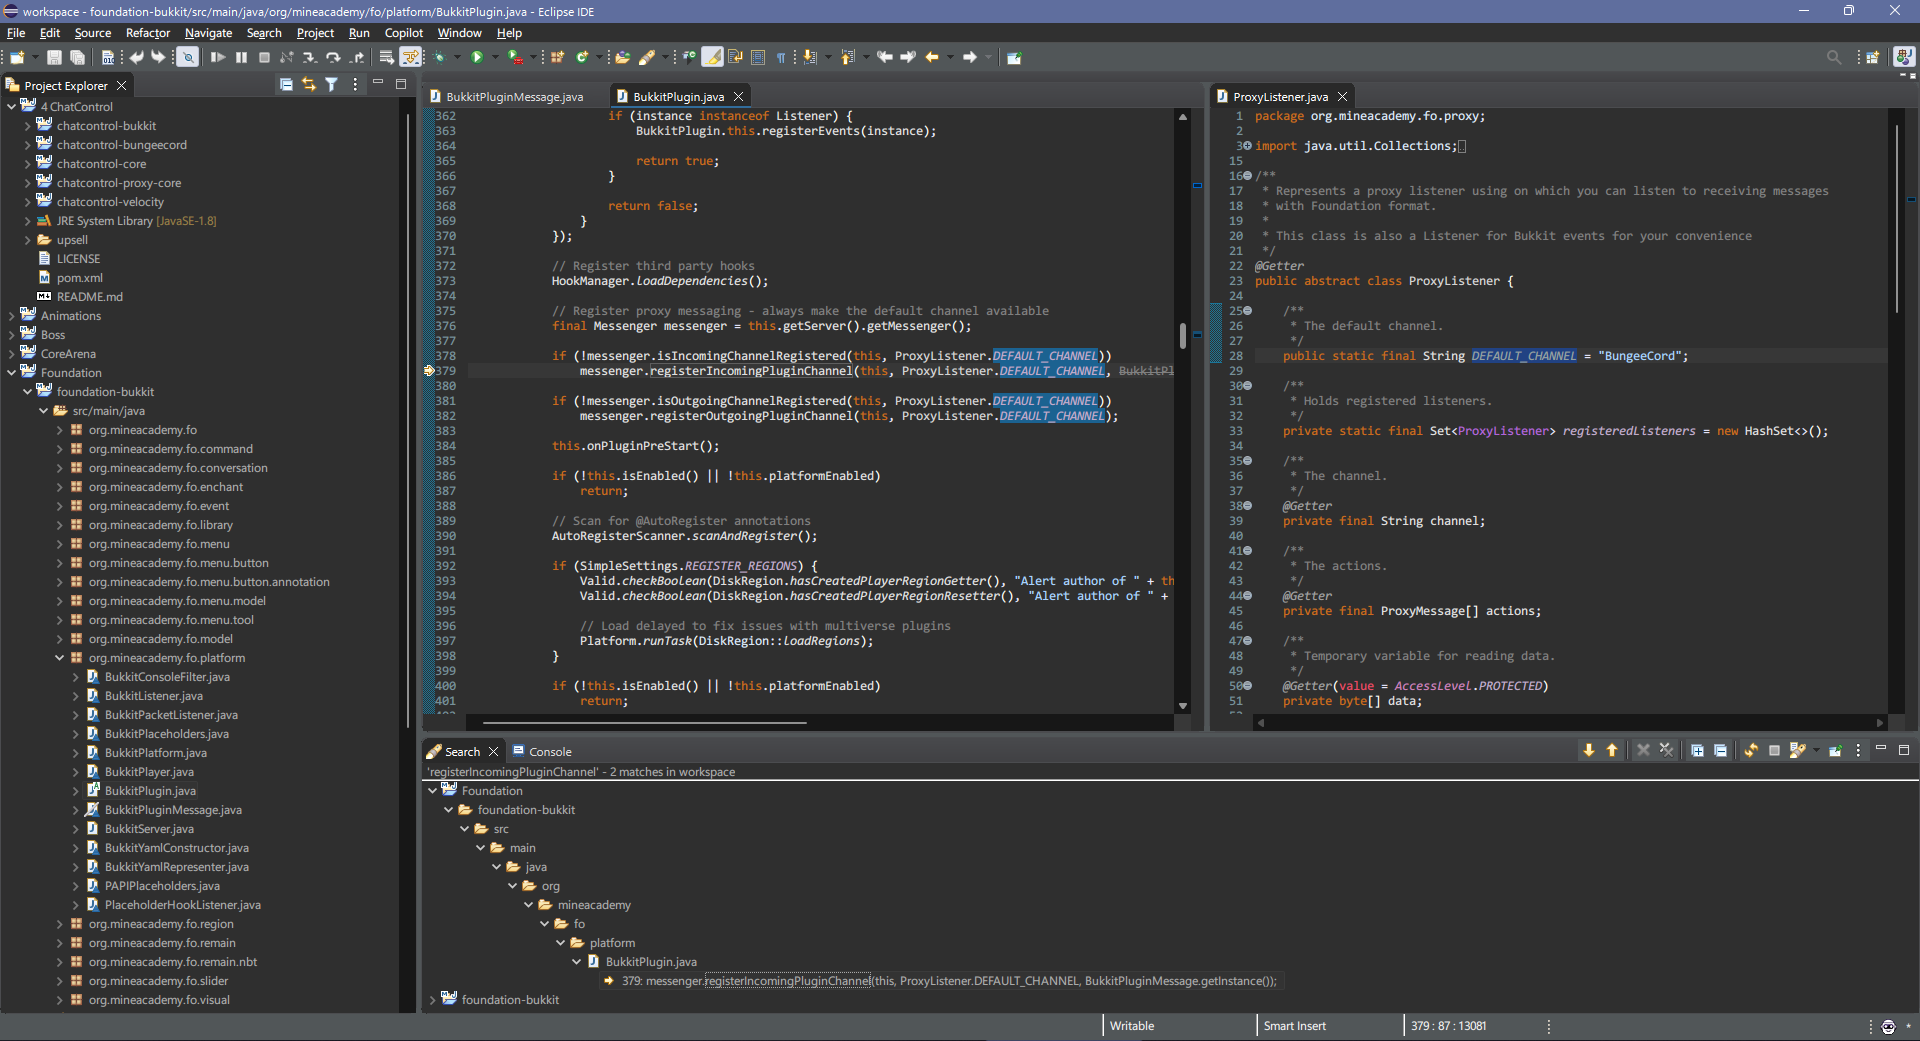
Task: Click the Next Annotation toolbar icon
Action: (x=809, y=57)
